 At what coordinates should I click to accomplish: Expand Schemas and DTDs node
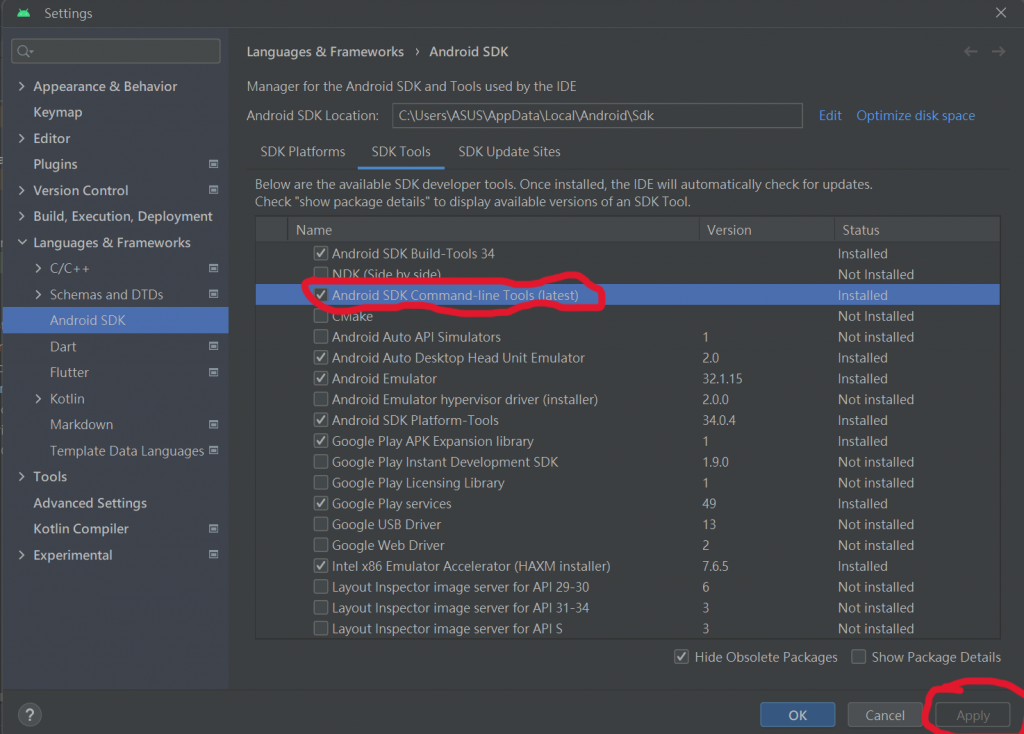click(x=38, y=295)
